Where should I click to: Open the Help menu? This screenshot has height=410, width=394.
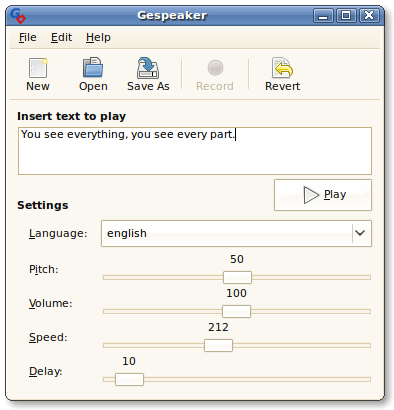(x=98, y=37)
